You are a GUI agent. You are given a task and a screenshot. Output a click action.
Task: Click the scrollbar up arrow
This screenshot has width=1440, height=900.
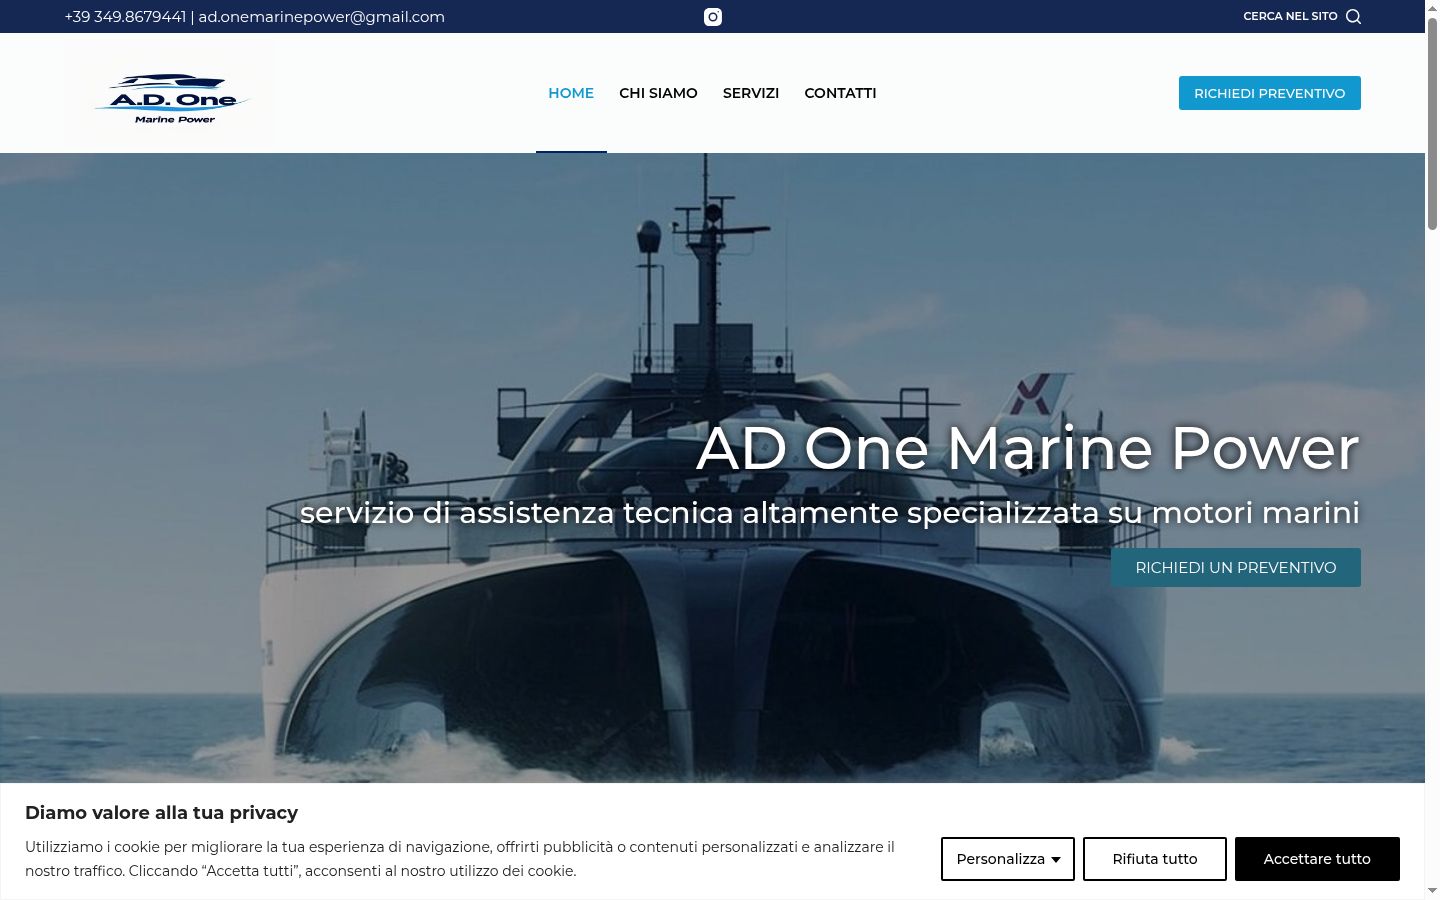pyautogui.click(x=1432, y=8)
